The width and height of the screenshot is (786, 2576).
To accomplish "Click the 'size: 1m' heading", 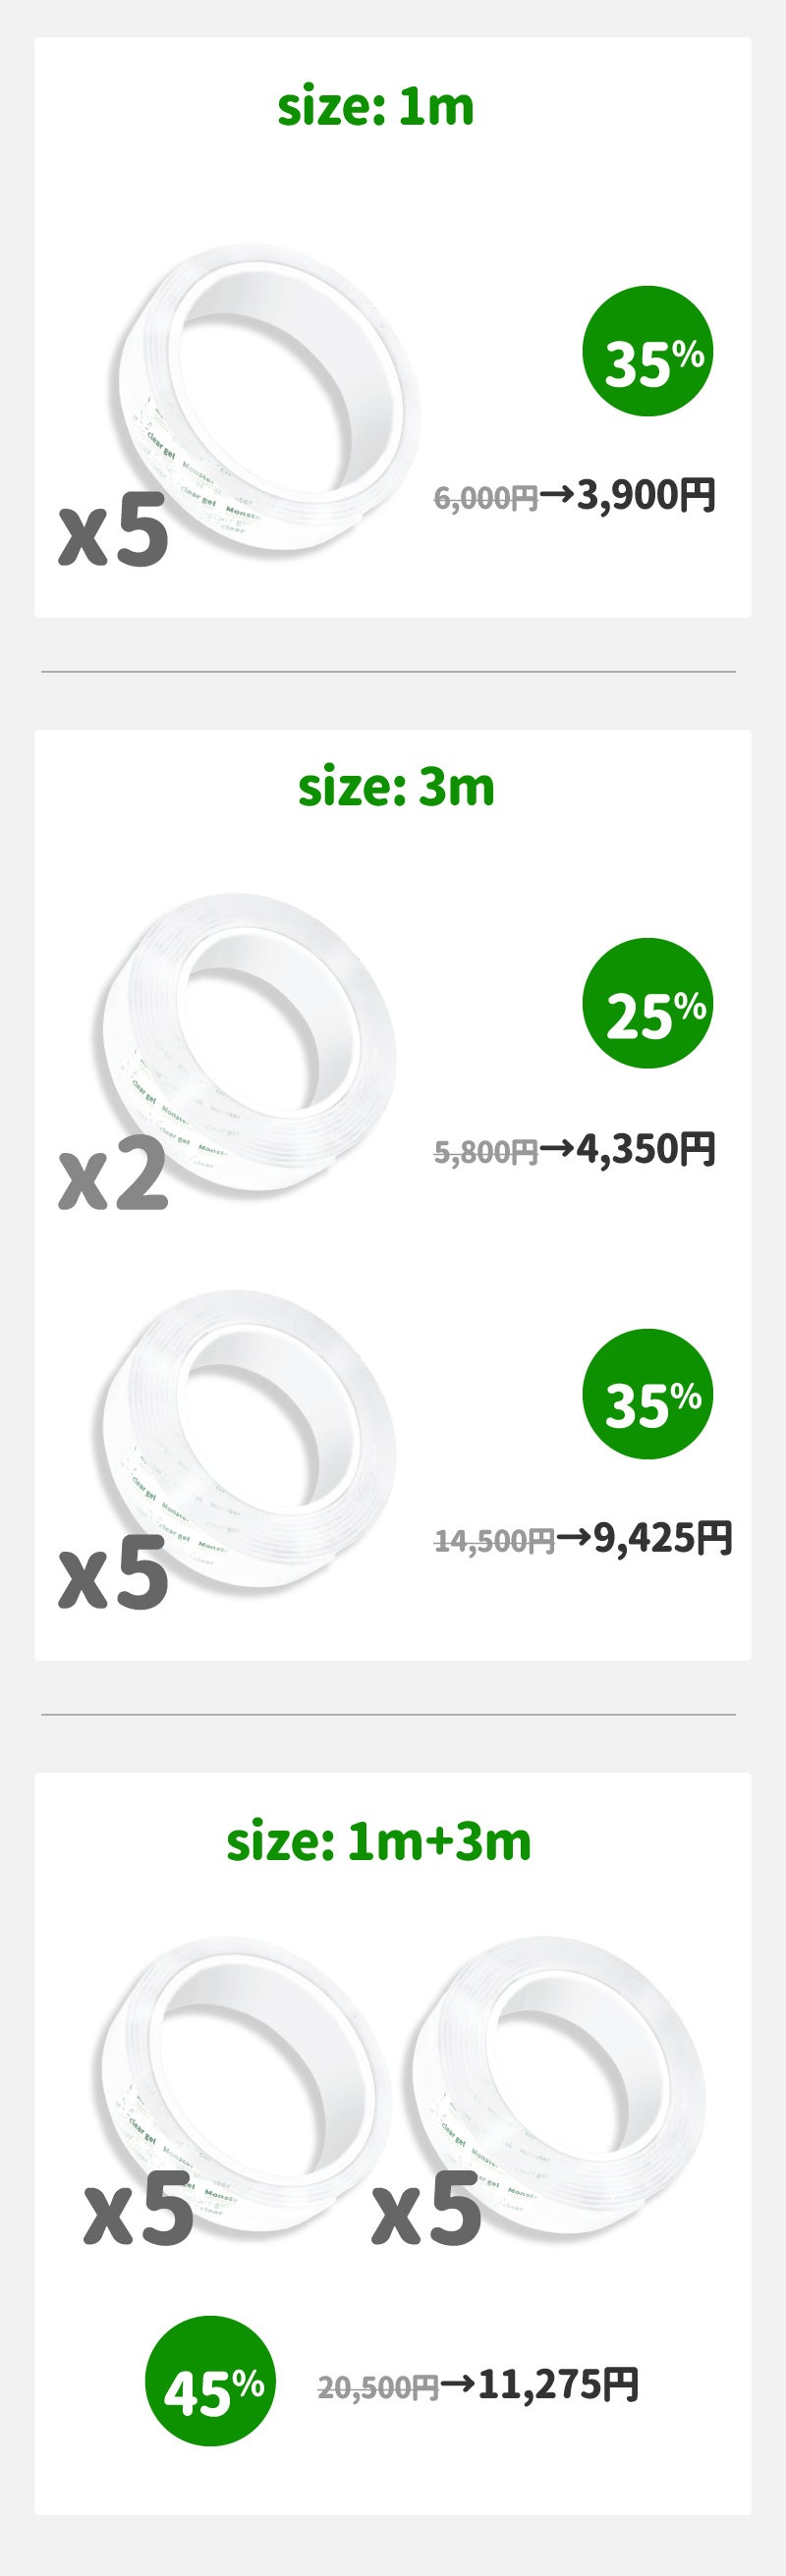I will point(376,107).
